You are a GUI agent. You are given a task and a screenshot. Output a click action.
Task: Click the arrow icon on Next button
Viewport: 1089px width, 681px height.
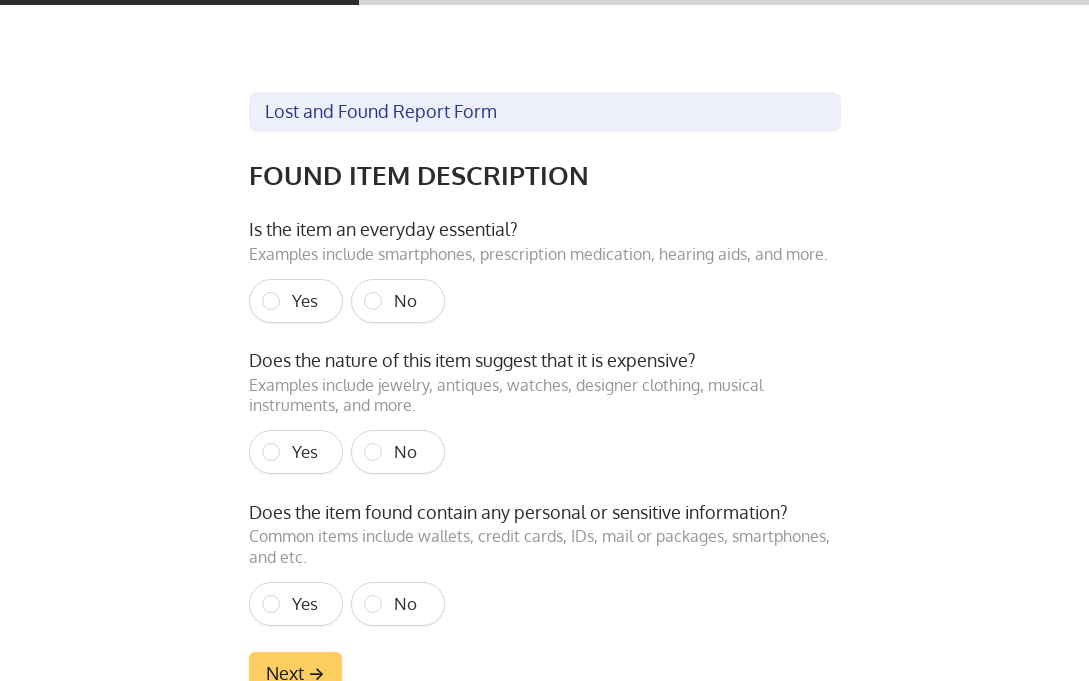[317, 674]
